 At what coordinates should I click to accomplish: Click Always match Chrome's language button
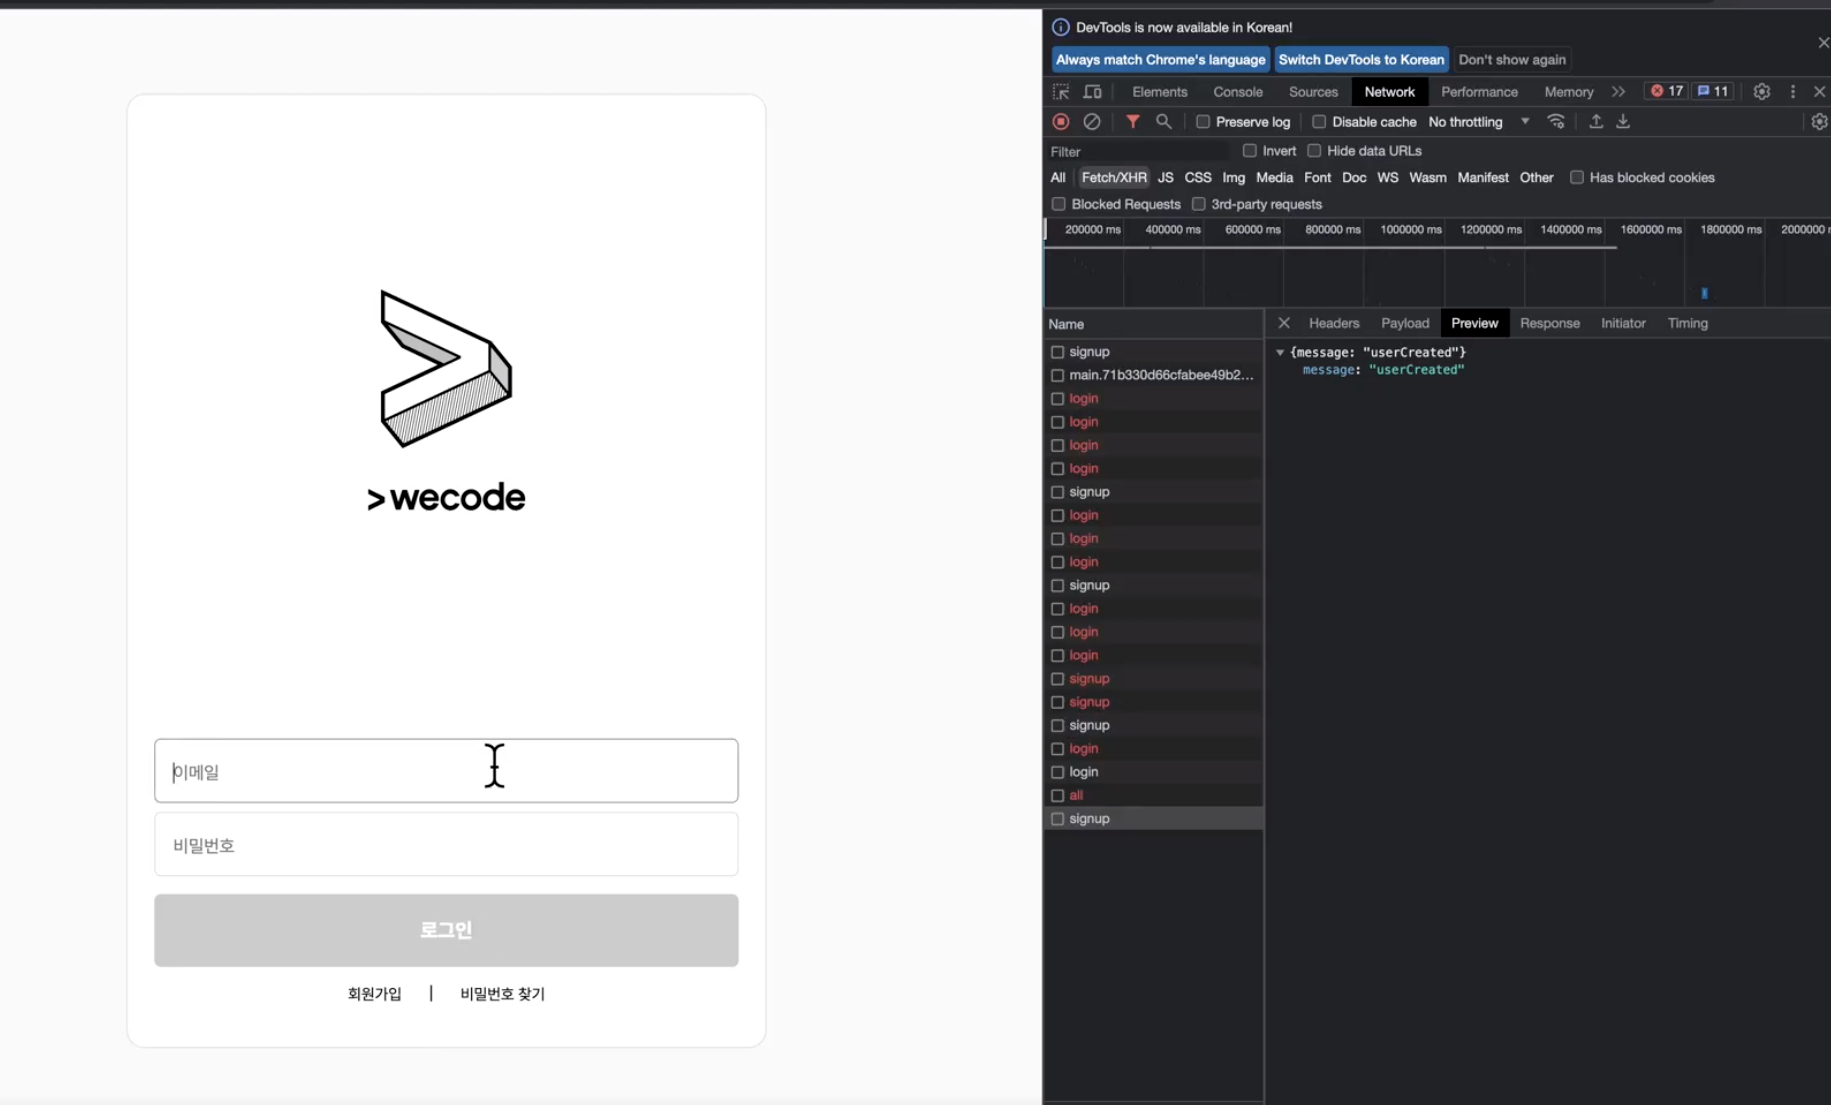(1160, 60)
